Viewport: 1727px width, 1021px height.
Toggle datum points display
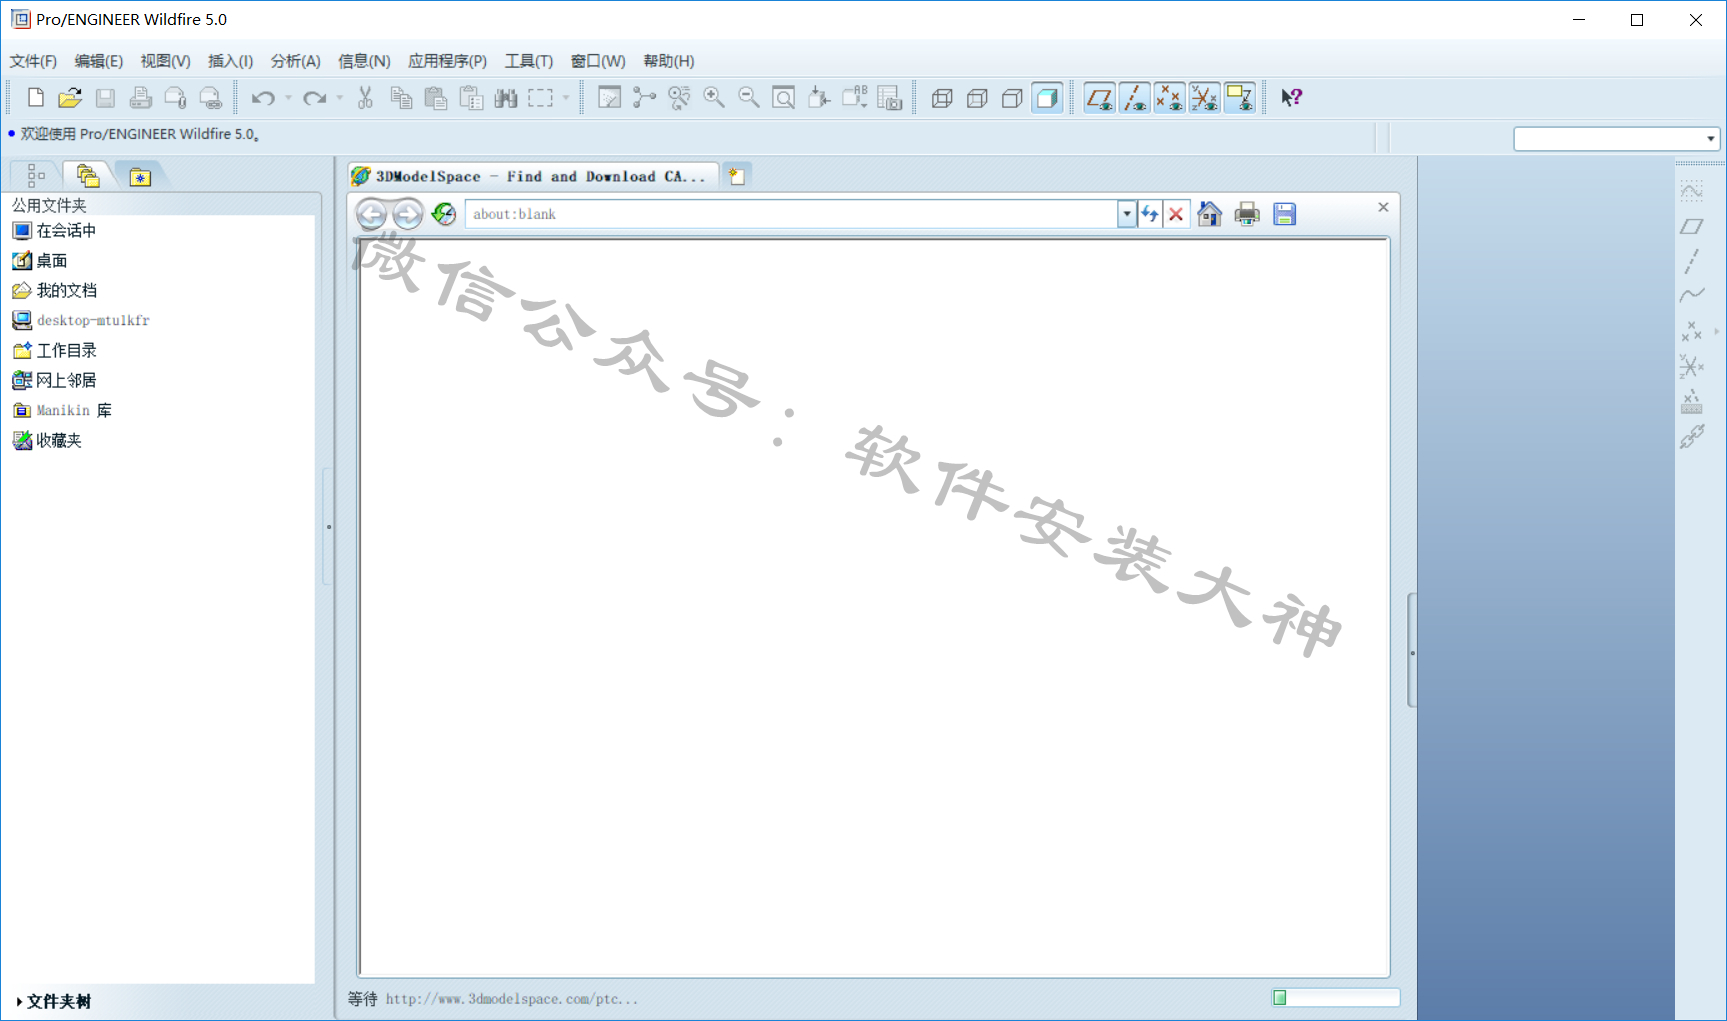[x=1170, y=97]
